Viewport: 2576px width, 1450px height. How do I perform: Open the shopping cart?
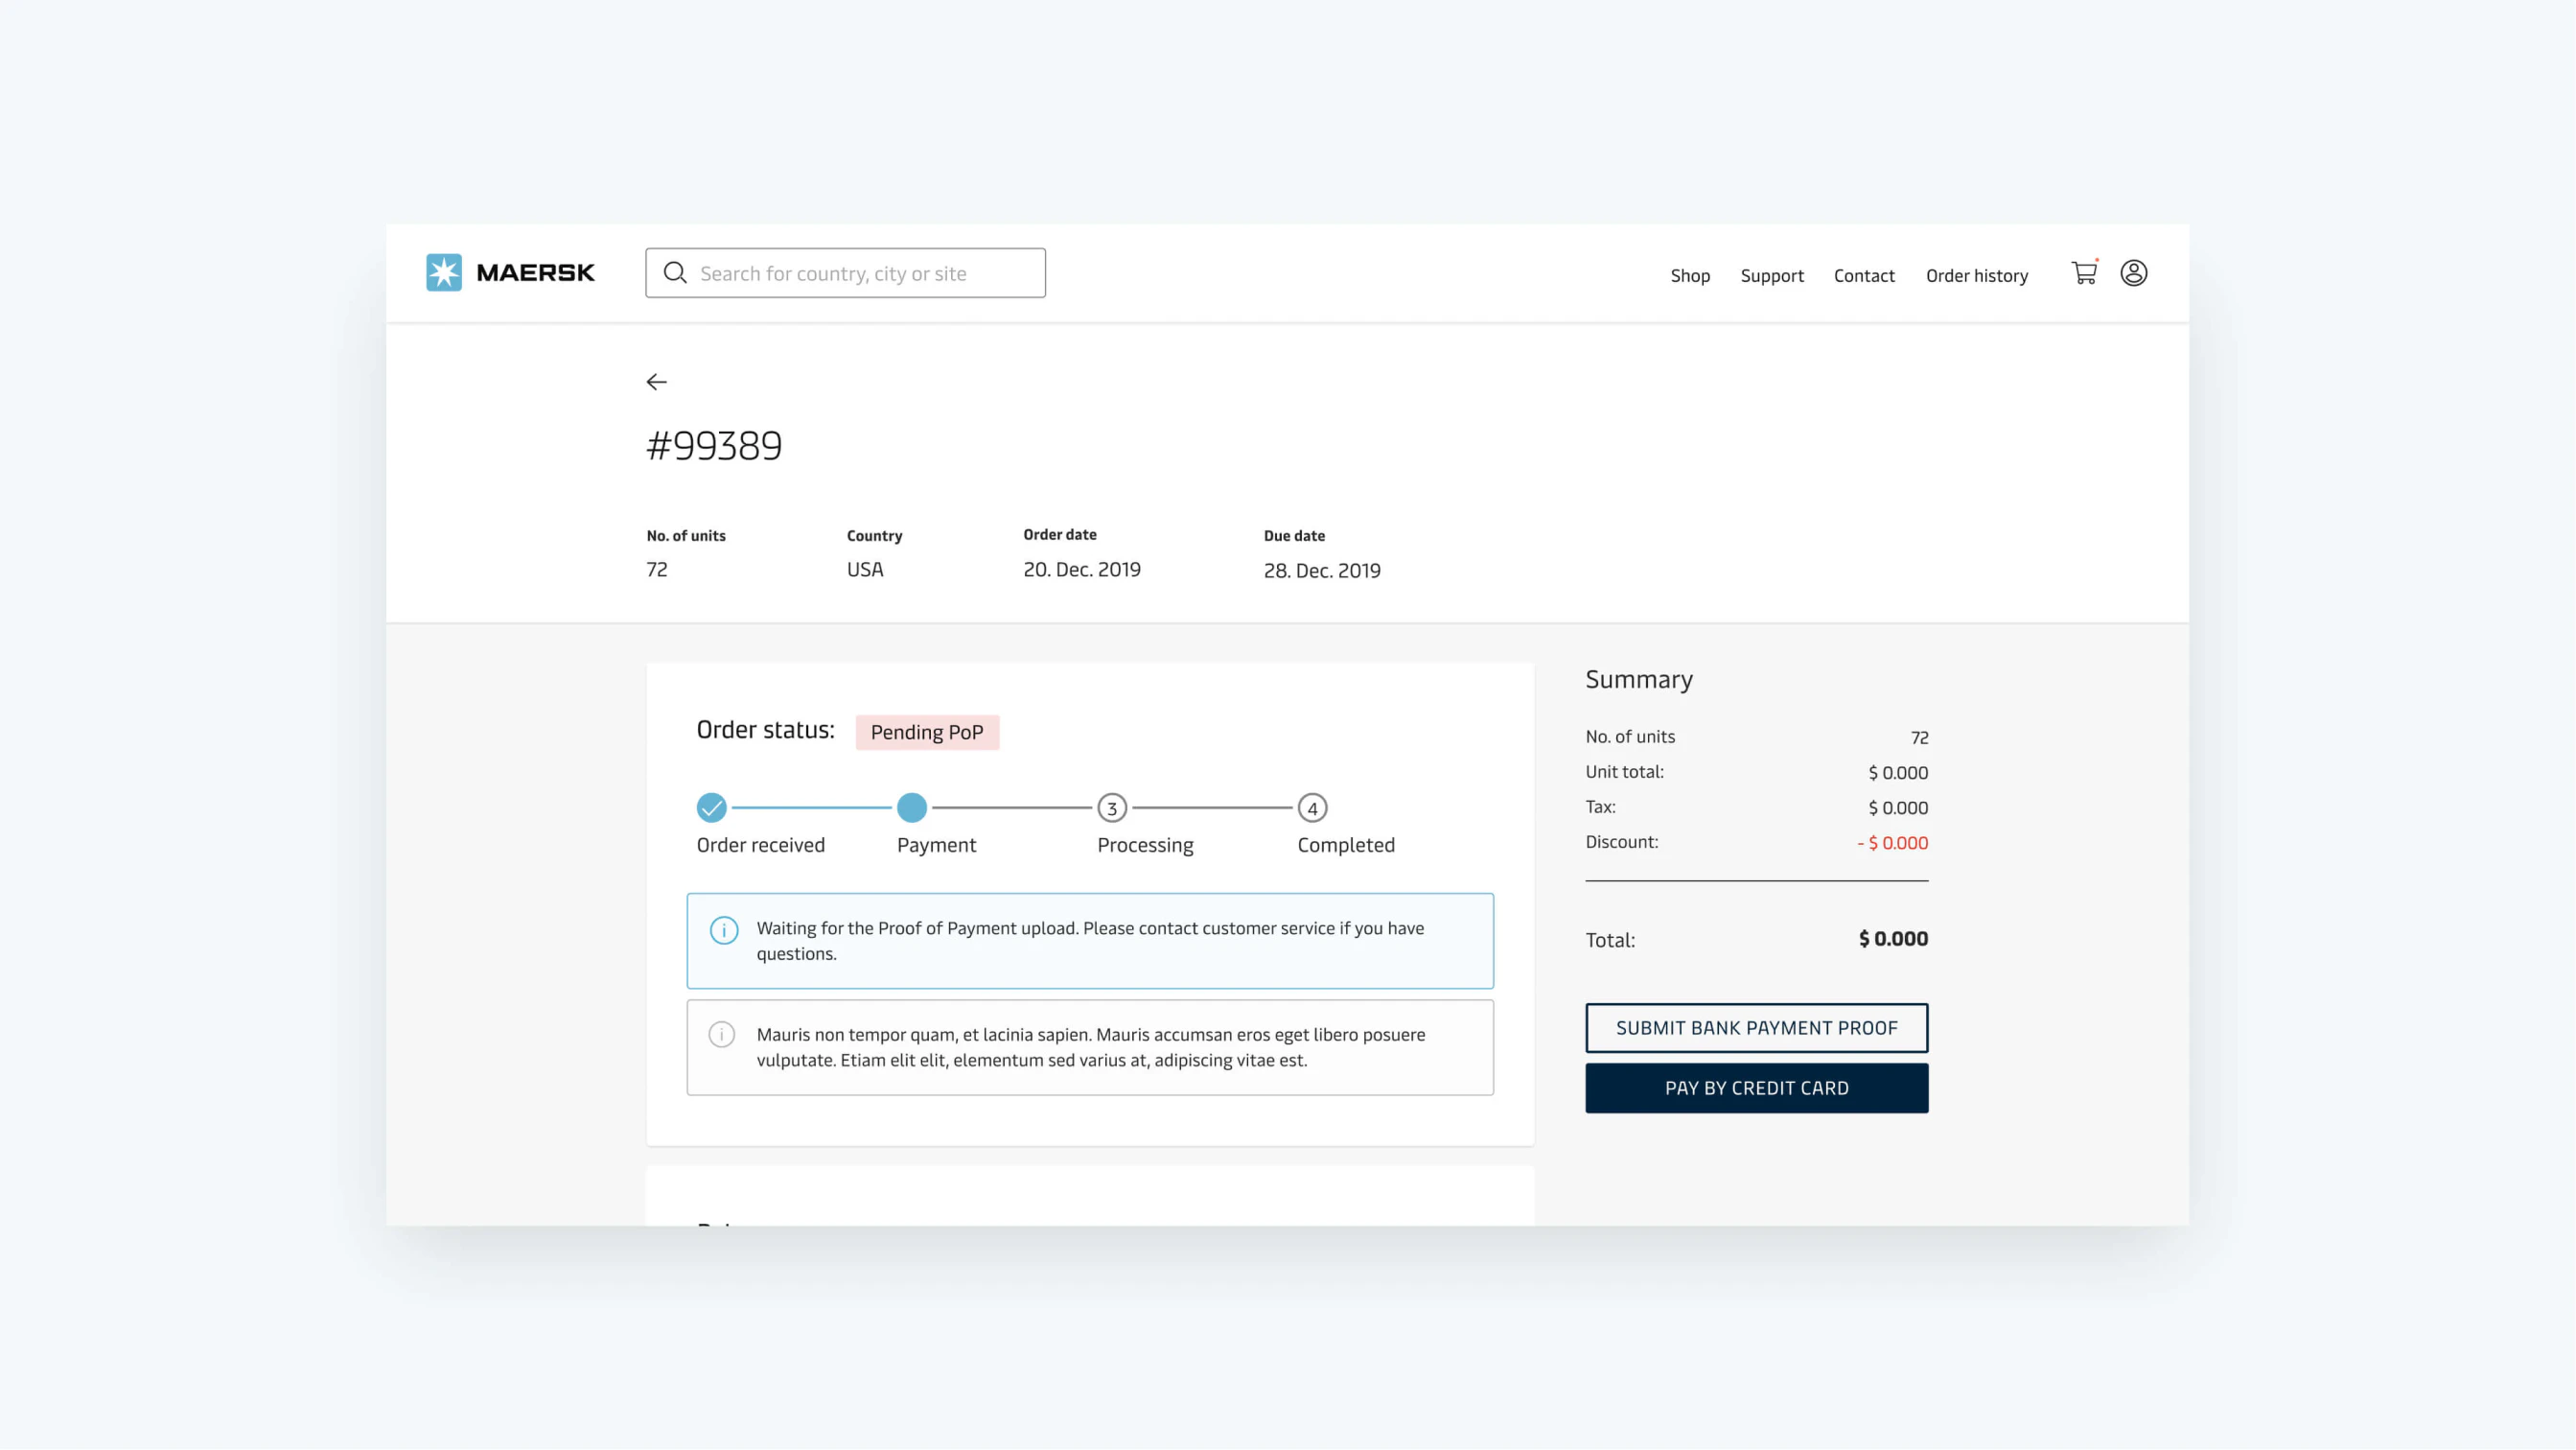2085,272
